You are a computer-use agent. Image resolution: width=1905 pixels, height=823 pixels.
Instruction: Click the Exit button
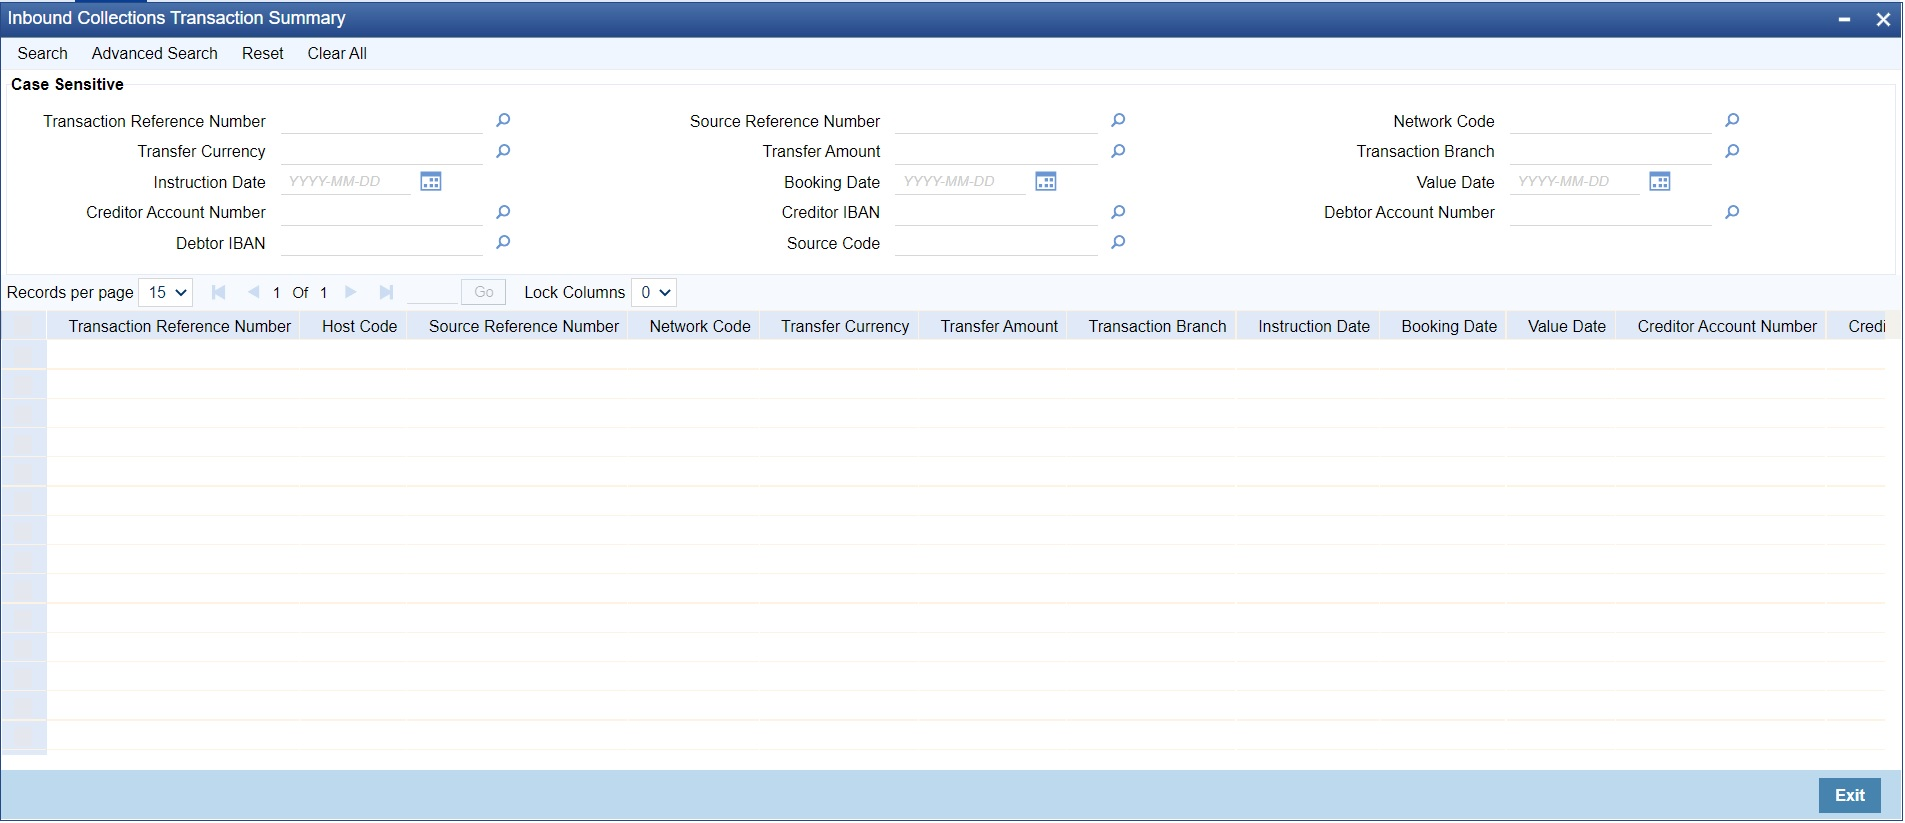click(x=1849, y=795)
